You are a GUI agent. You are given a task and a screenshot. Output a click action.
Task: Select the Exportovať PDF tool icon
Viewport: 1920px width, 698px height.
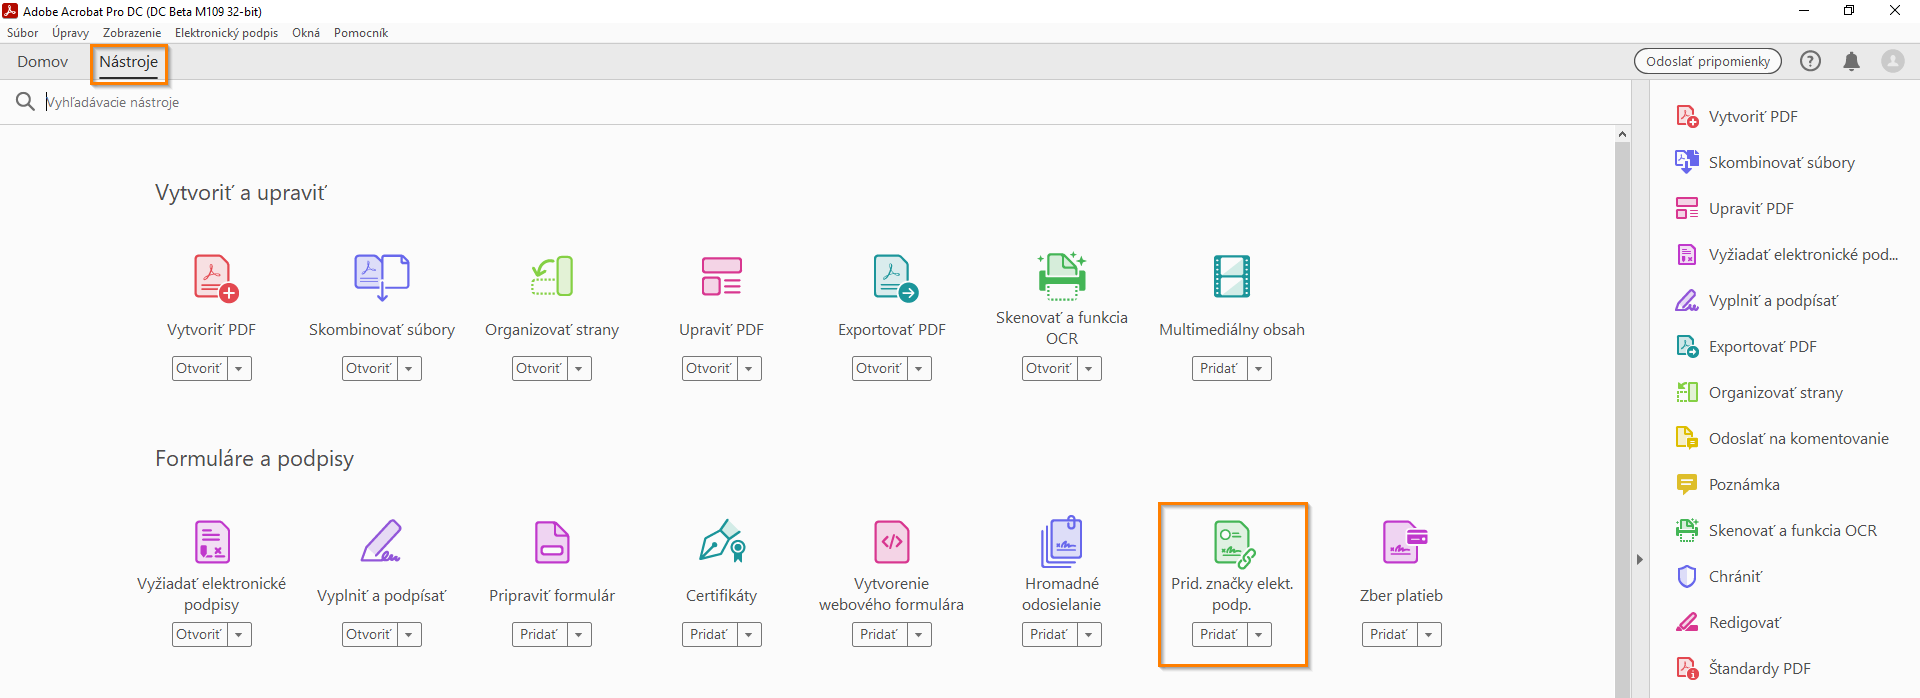point(895,277)
